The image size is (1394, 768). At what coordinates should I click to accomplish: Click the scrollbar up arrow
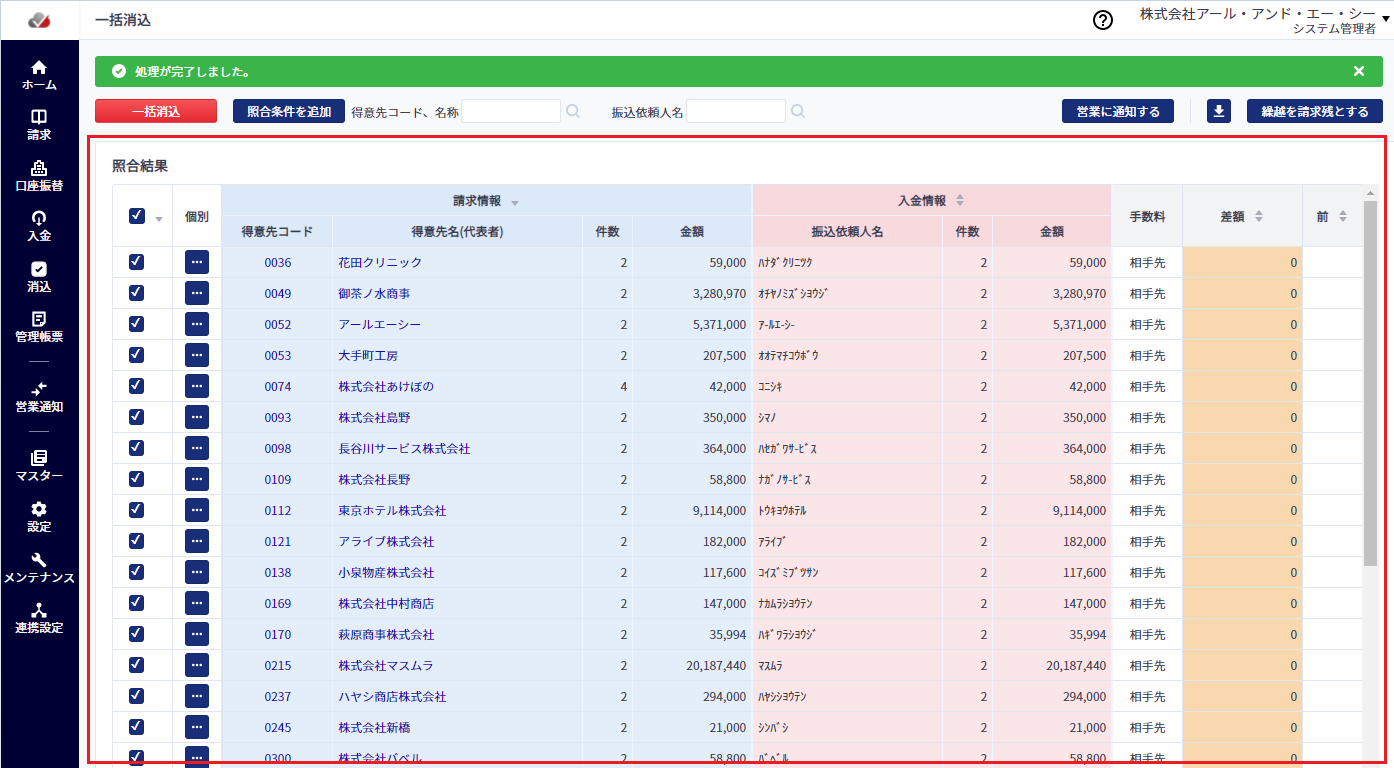[1370, 193]
